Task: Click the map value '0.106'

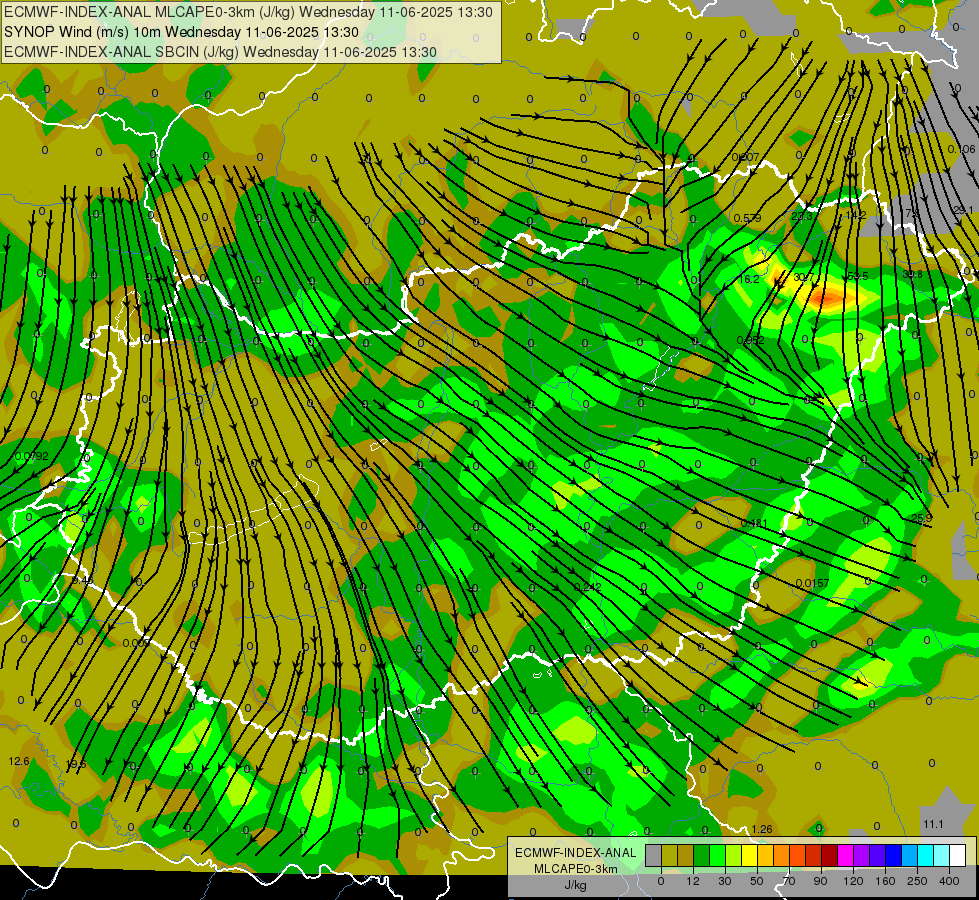Action: pos(961,149)
